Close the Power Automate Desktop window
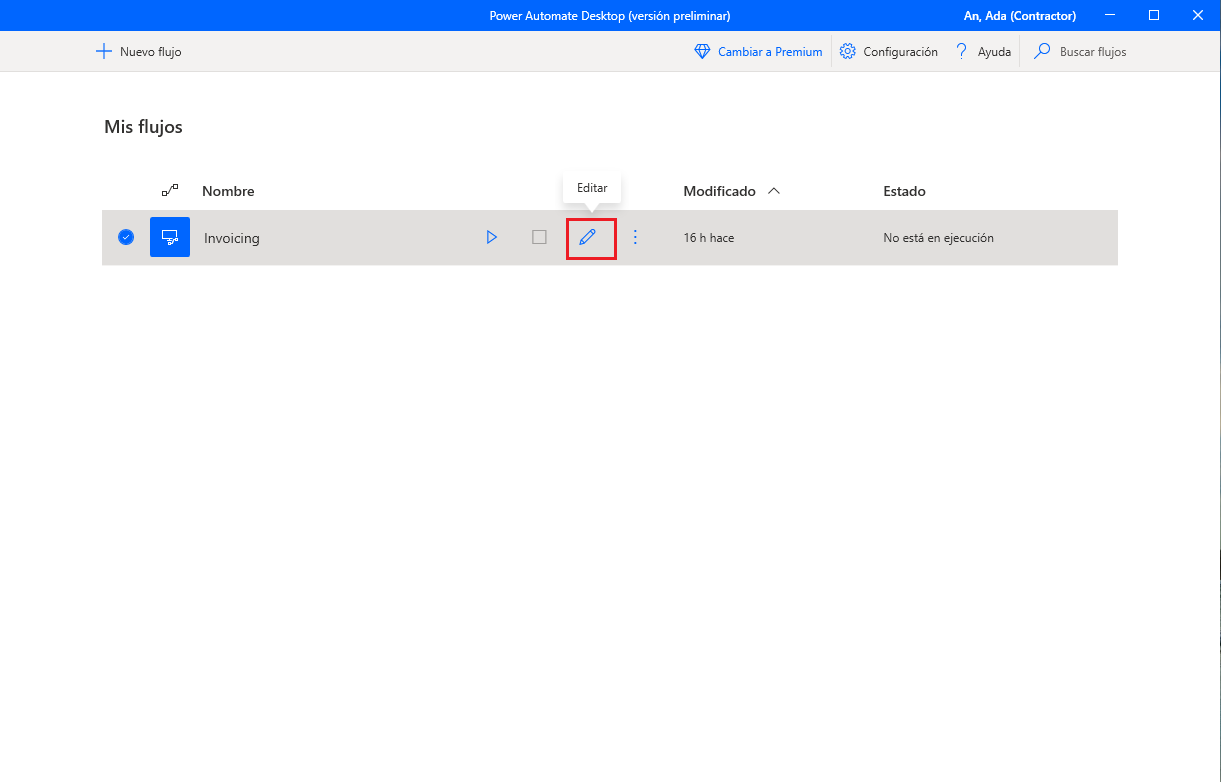Viewport: 1221px width, 782px height. (x=1198, y=15)
